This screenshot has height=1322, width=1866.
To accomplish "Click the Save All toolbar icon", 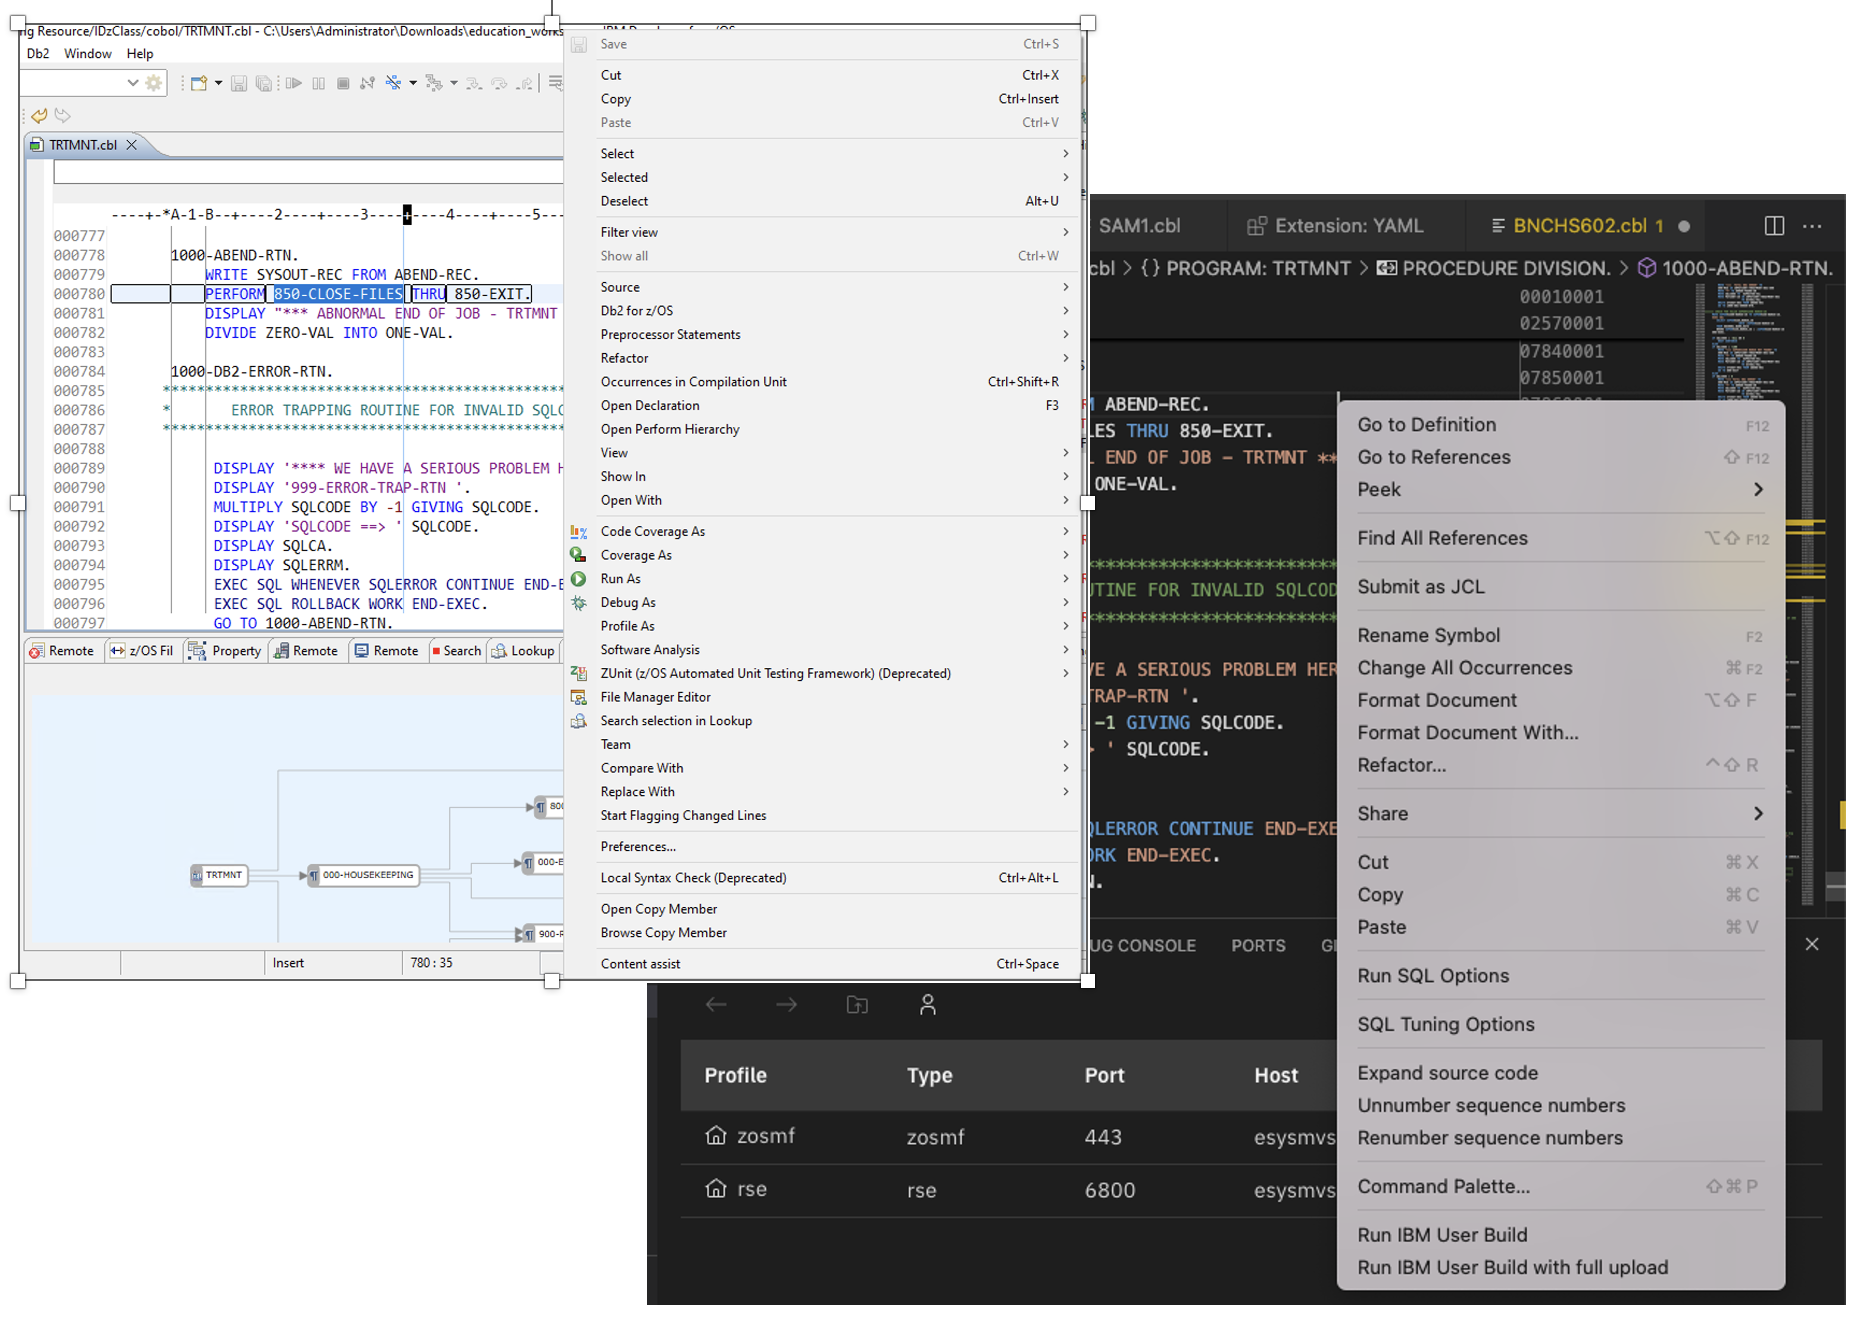I will [x=263, y=83].
